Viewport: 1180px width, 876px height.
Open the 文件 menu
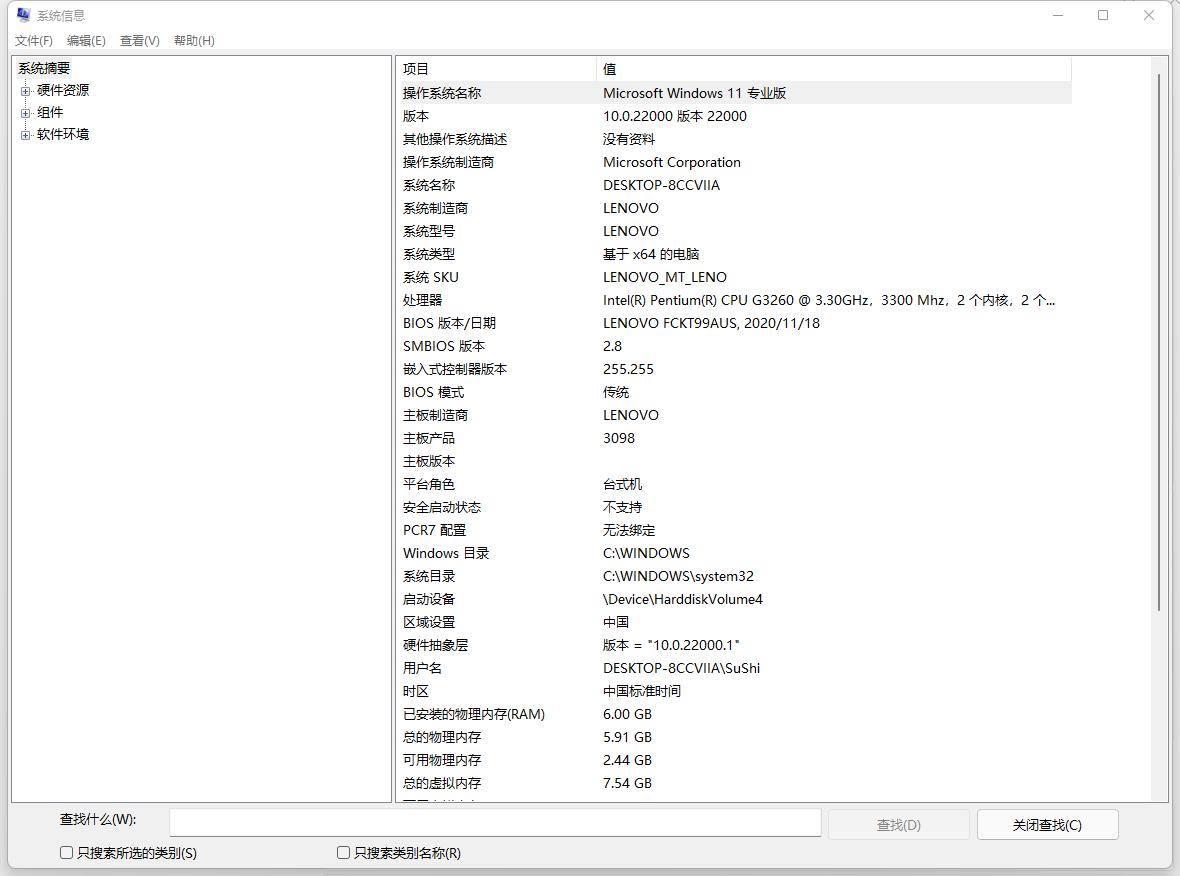[x=33, y=41]
